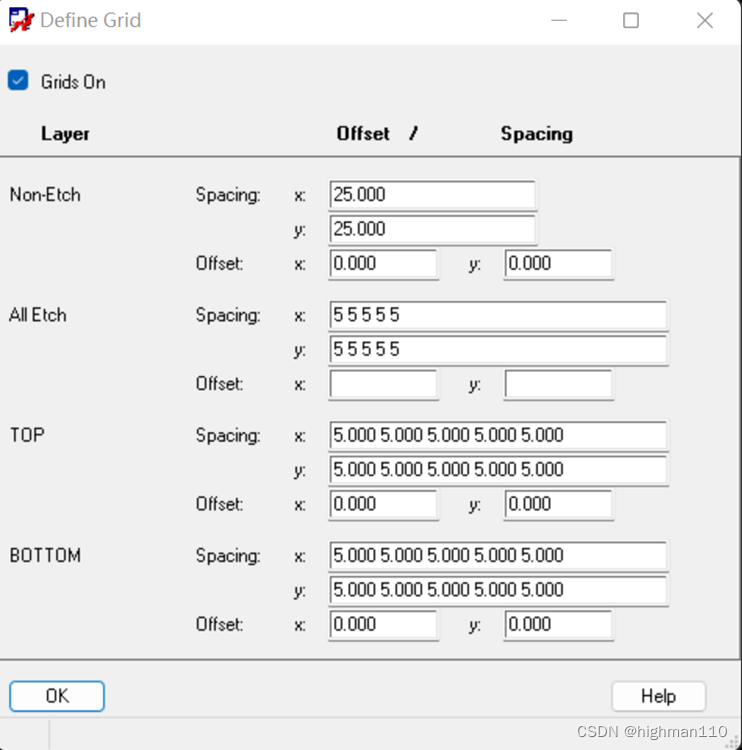The image size is (742, 750).
Task: Select the Non-Etch Spacing y field
Action: point(432,229)
